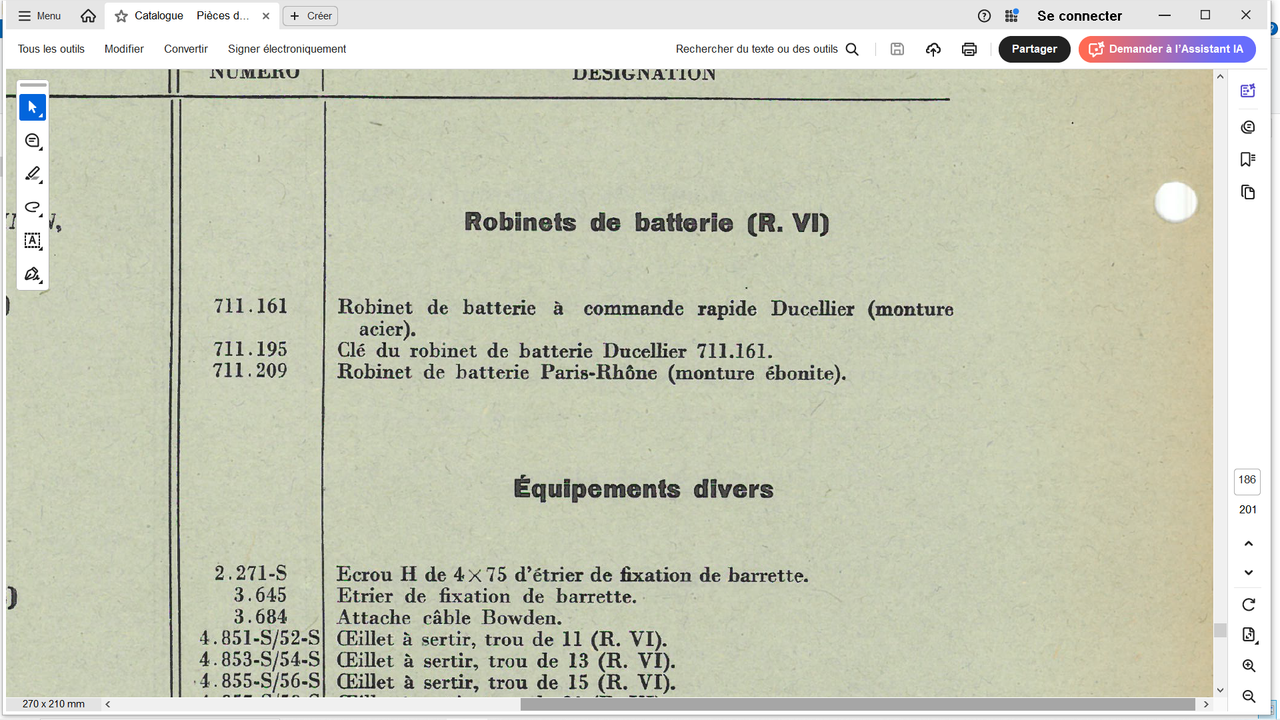Click part number 711.209
1280x720 pixels.
point(250,370)
